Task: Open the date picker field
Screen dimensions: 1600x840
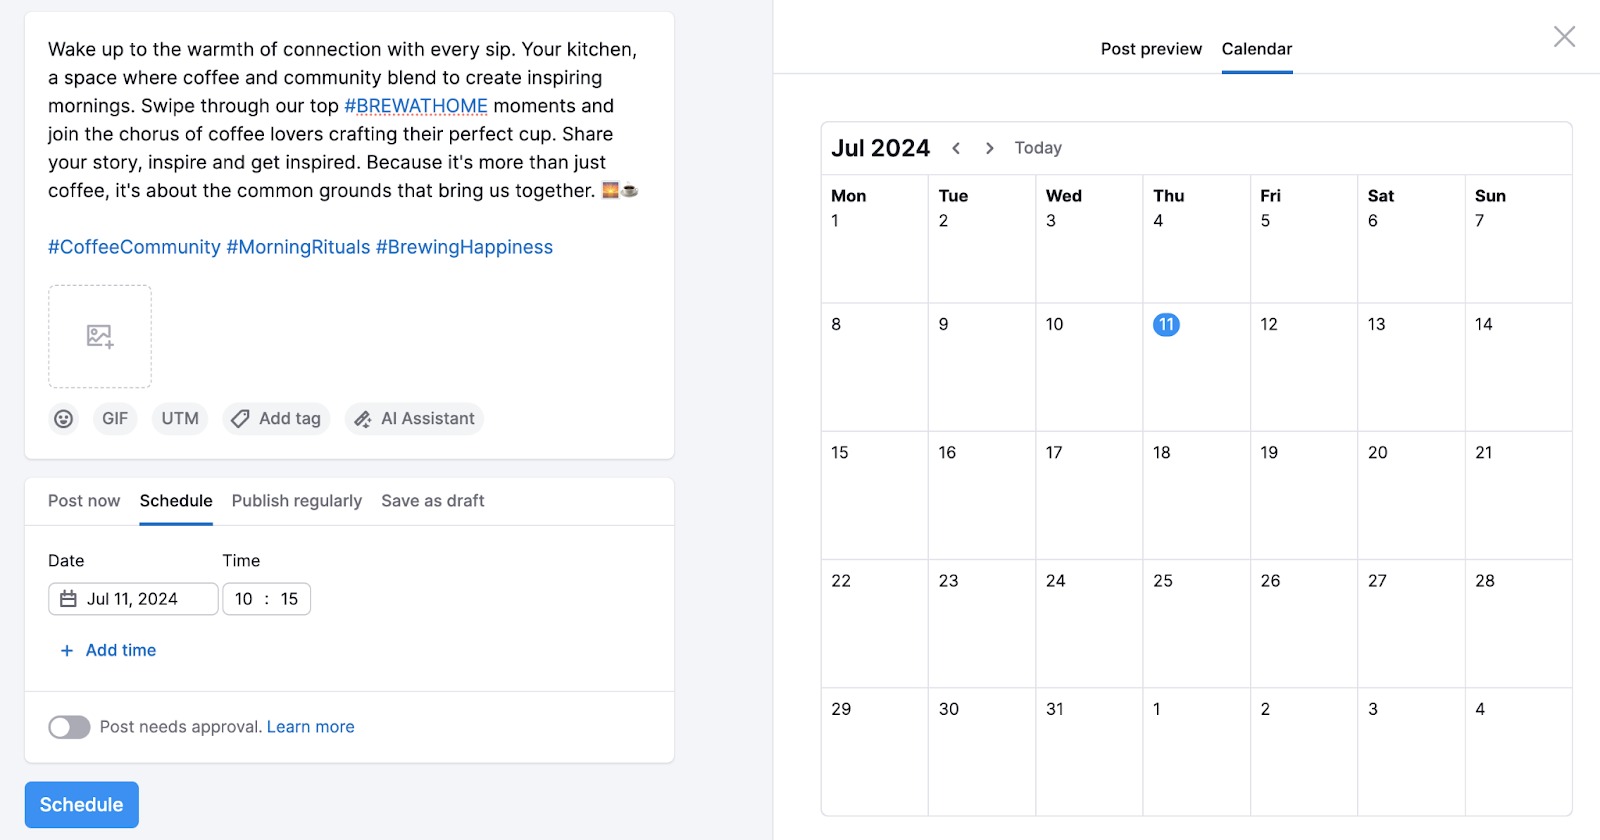Action: tap(133, 599)
